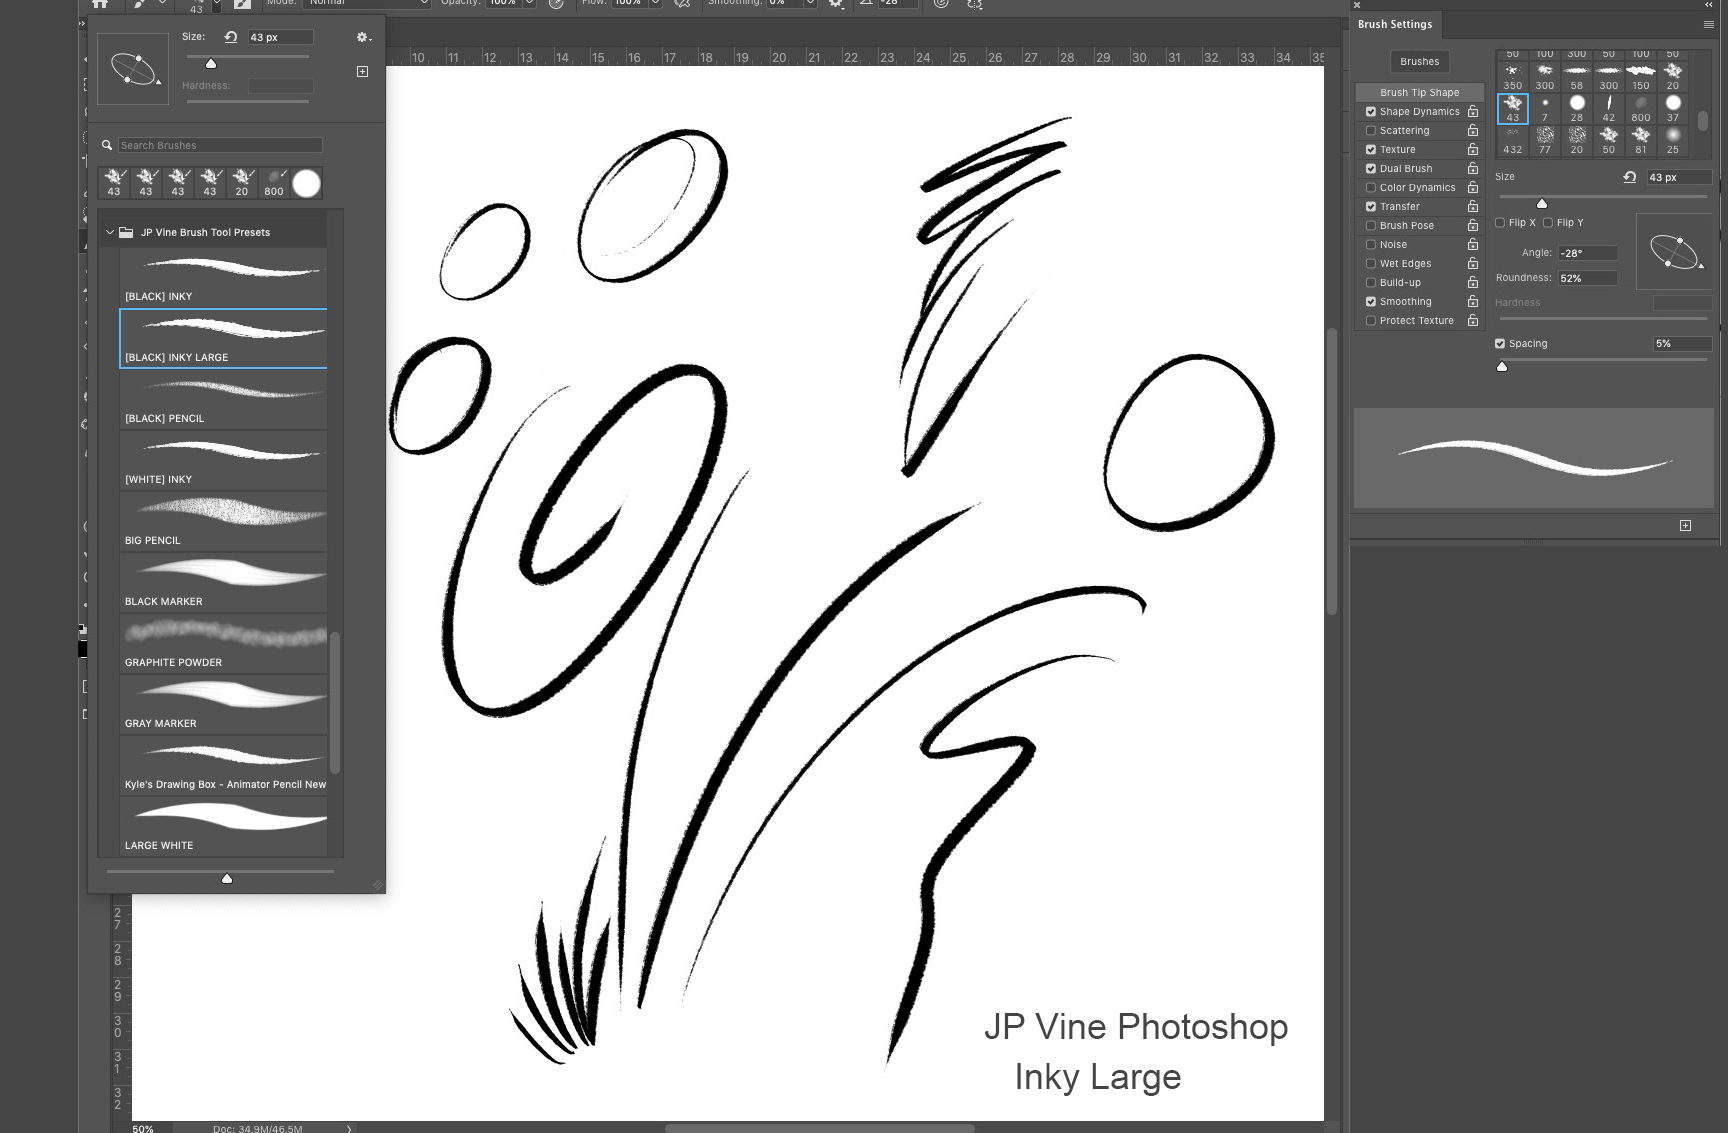Select the recent 800 brush in the picker
Image resolution: width=1728 pixels, height=1133 pixels.
click(274, 183)
